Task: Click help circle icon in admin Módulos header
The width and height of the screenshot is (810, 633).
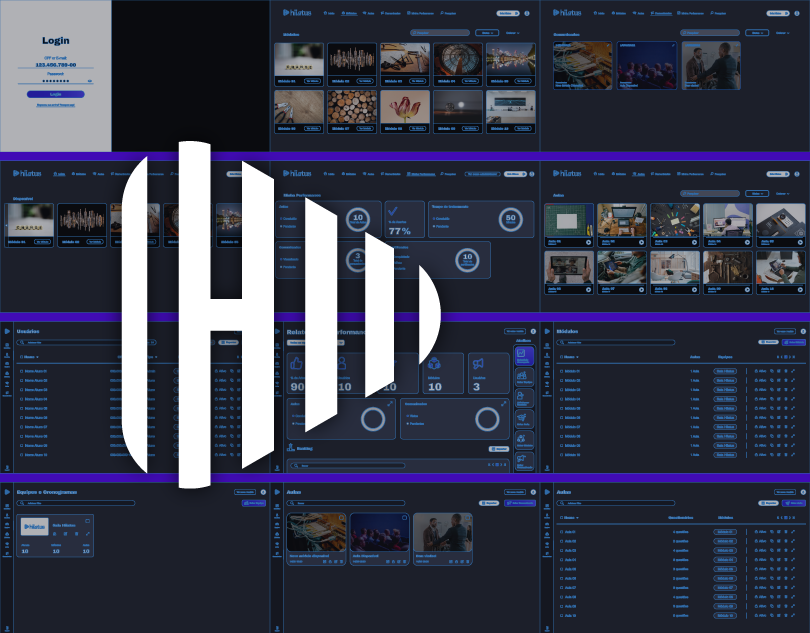Action: [x=803, y=331]
